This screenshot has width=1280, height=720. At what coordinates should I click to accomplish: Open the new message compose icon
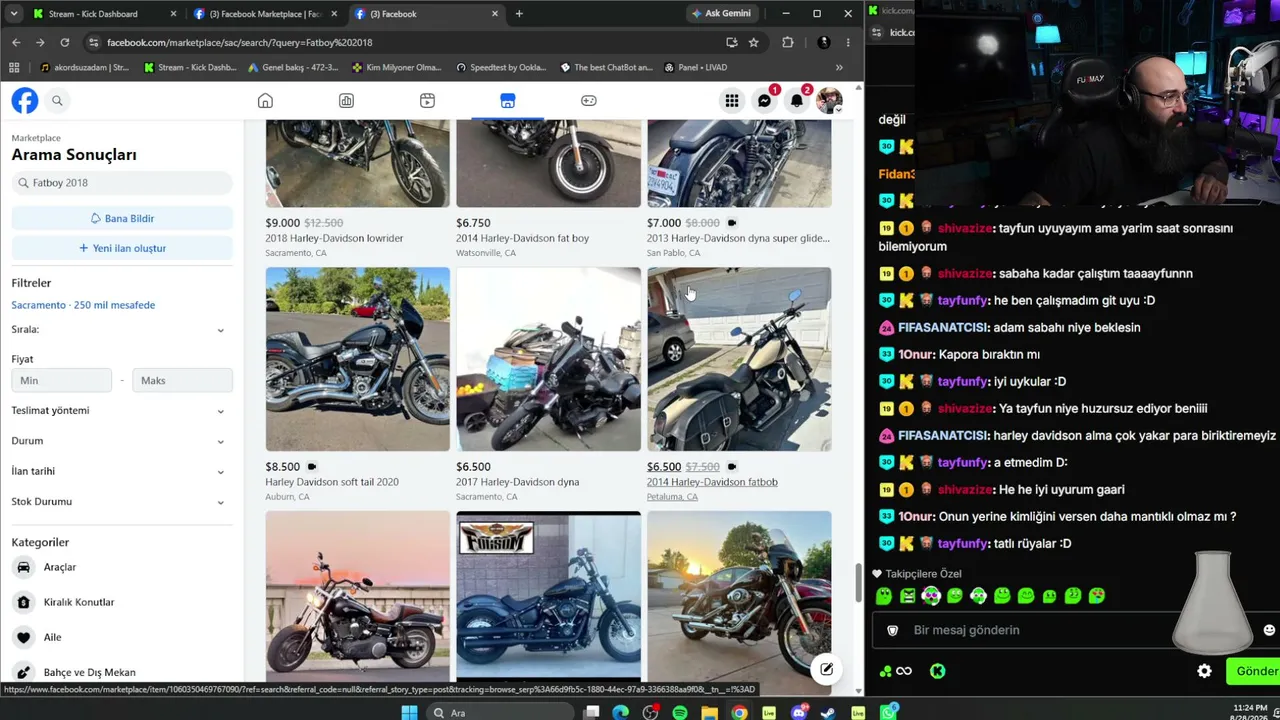pos(826,670)
